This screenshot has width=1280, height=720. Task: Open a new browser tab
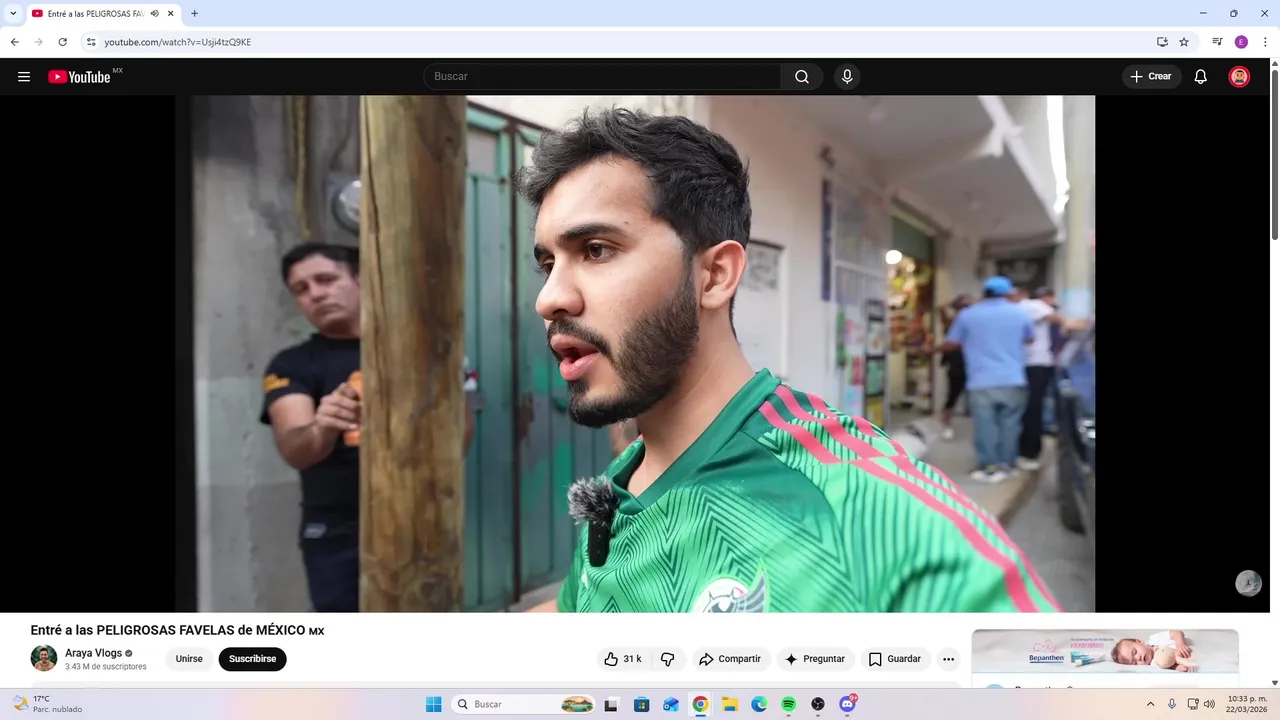(194, 13)
